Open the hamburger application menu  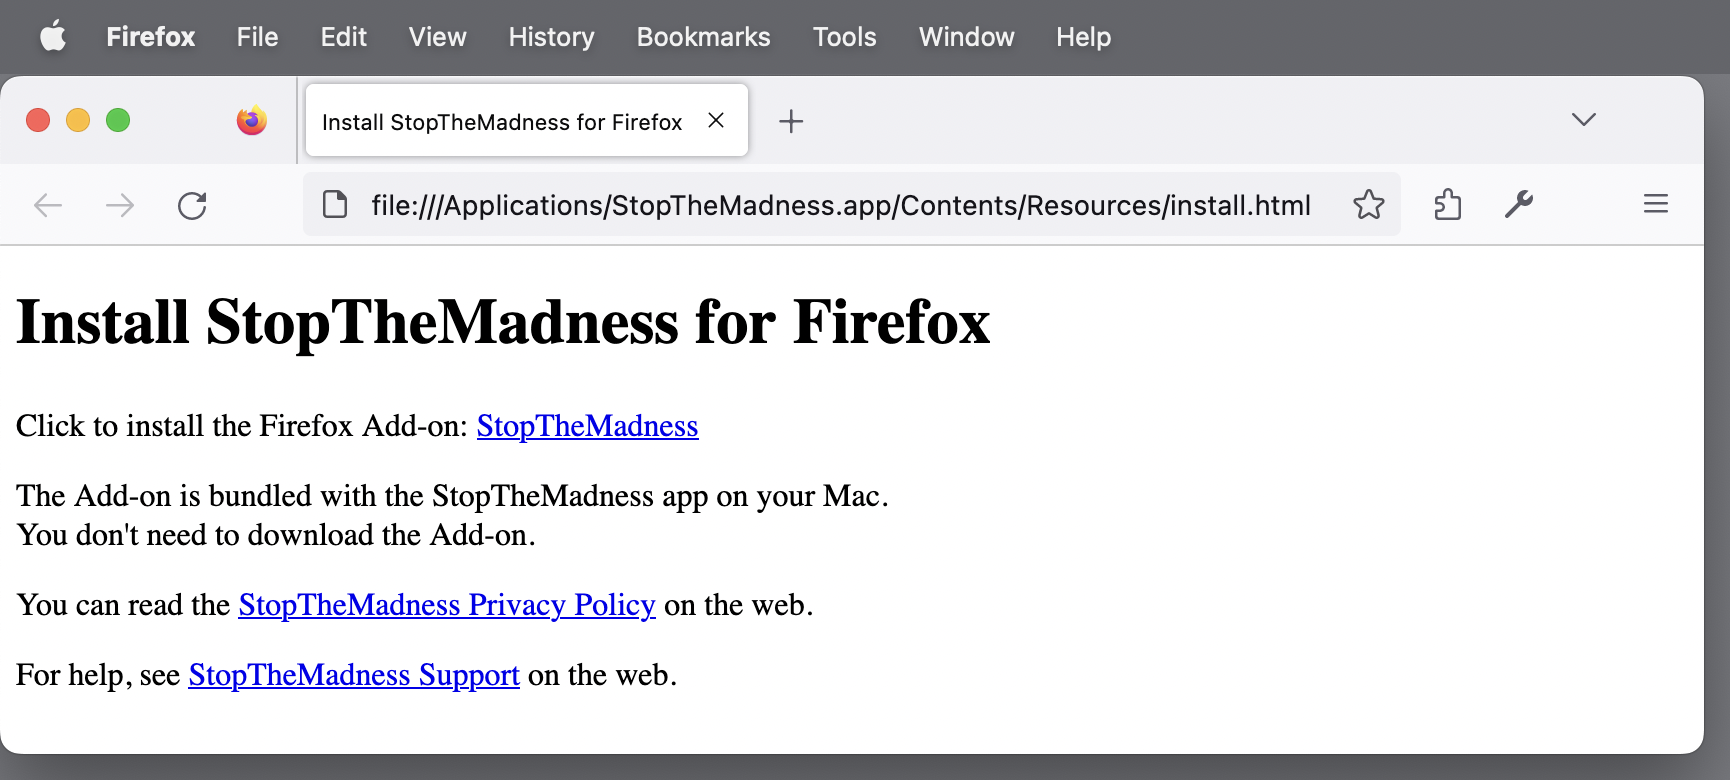click(x=1655, y=205)
